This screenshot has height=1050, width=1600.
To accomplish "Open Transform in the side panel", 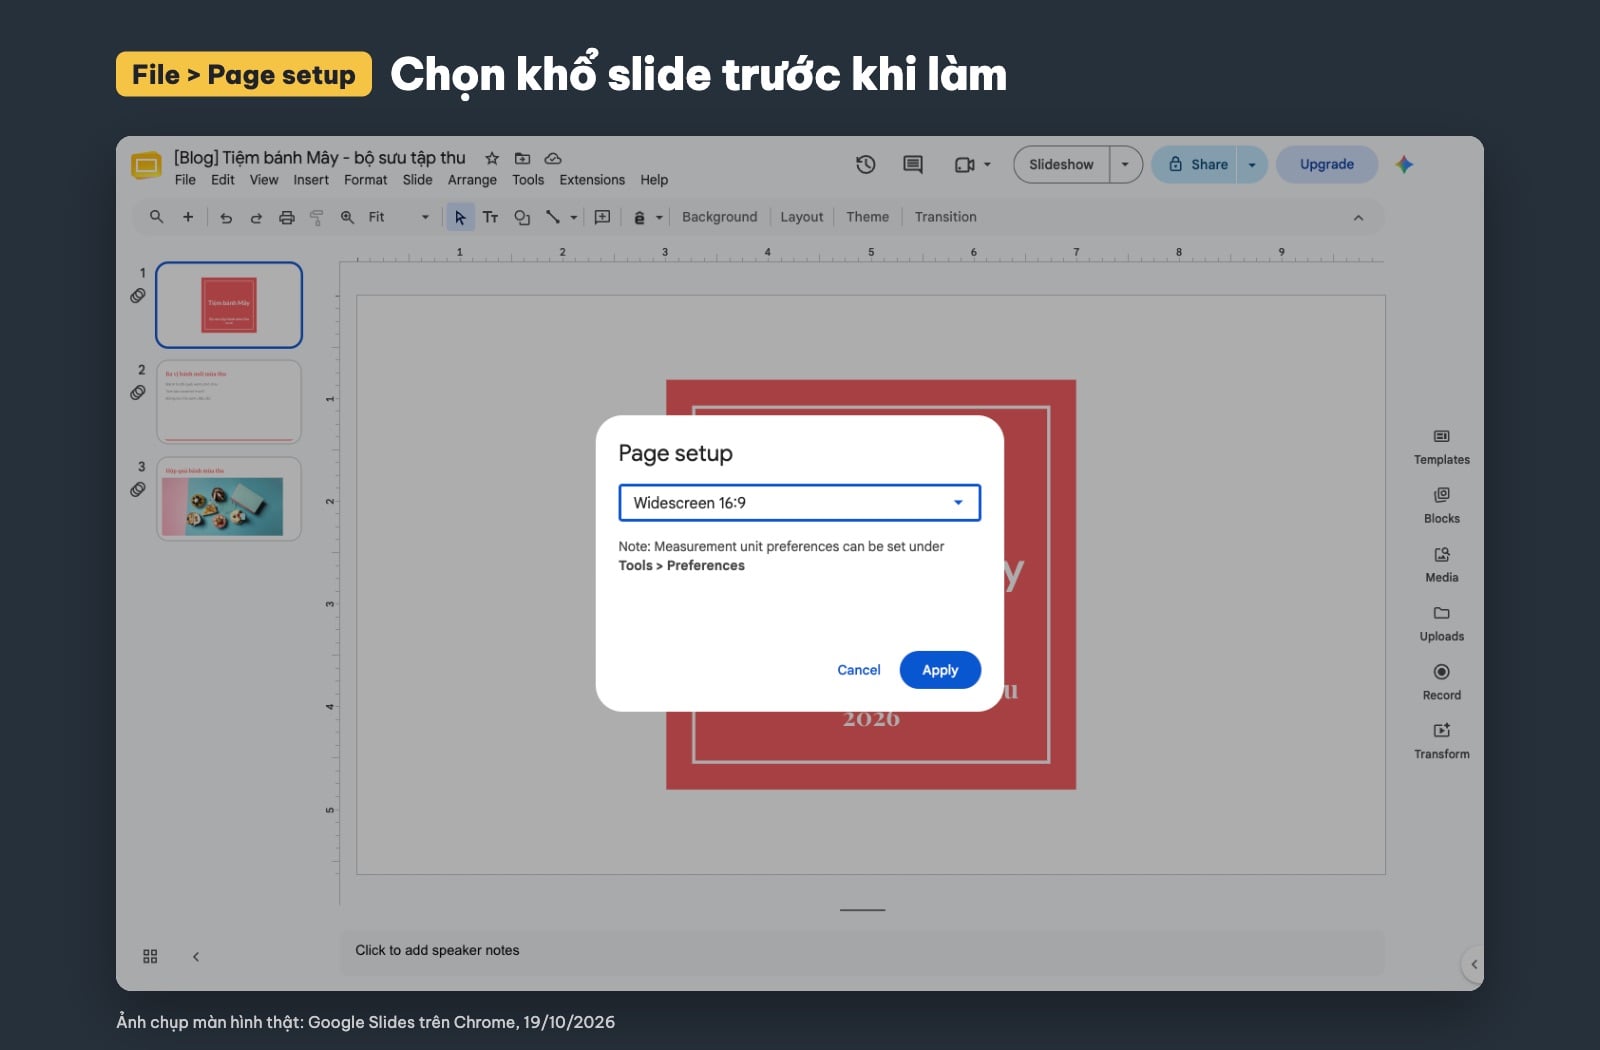I will (x=1442, y=742).
